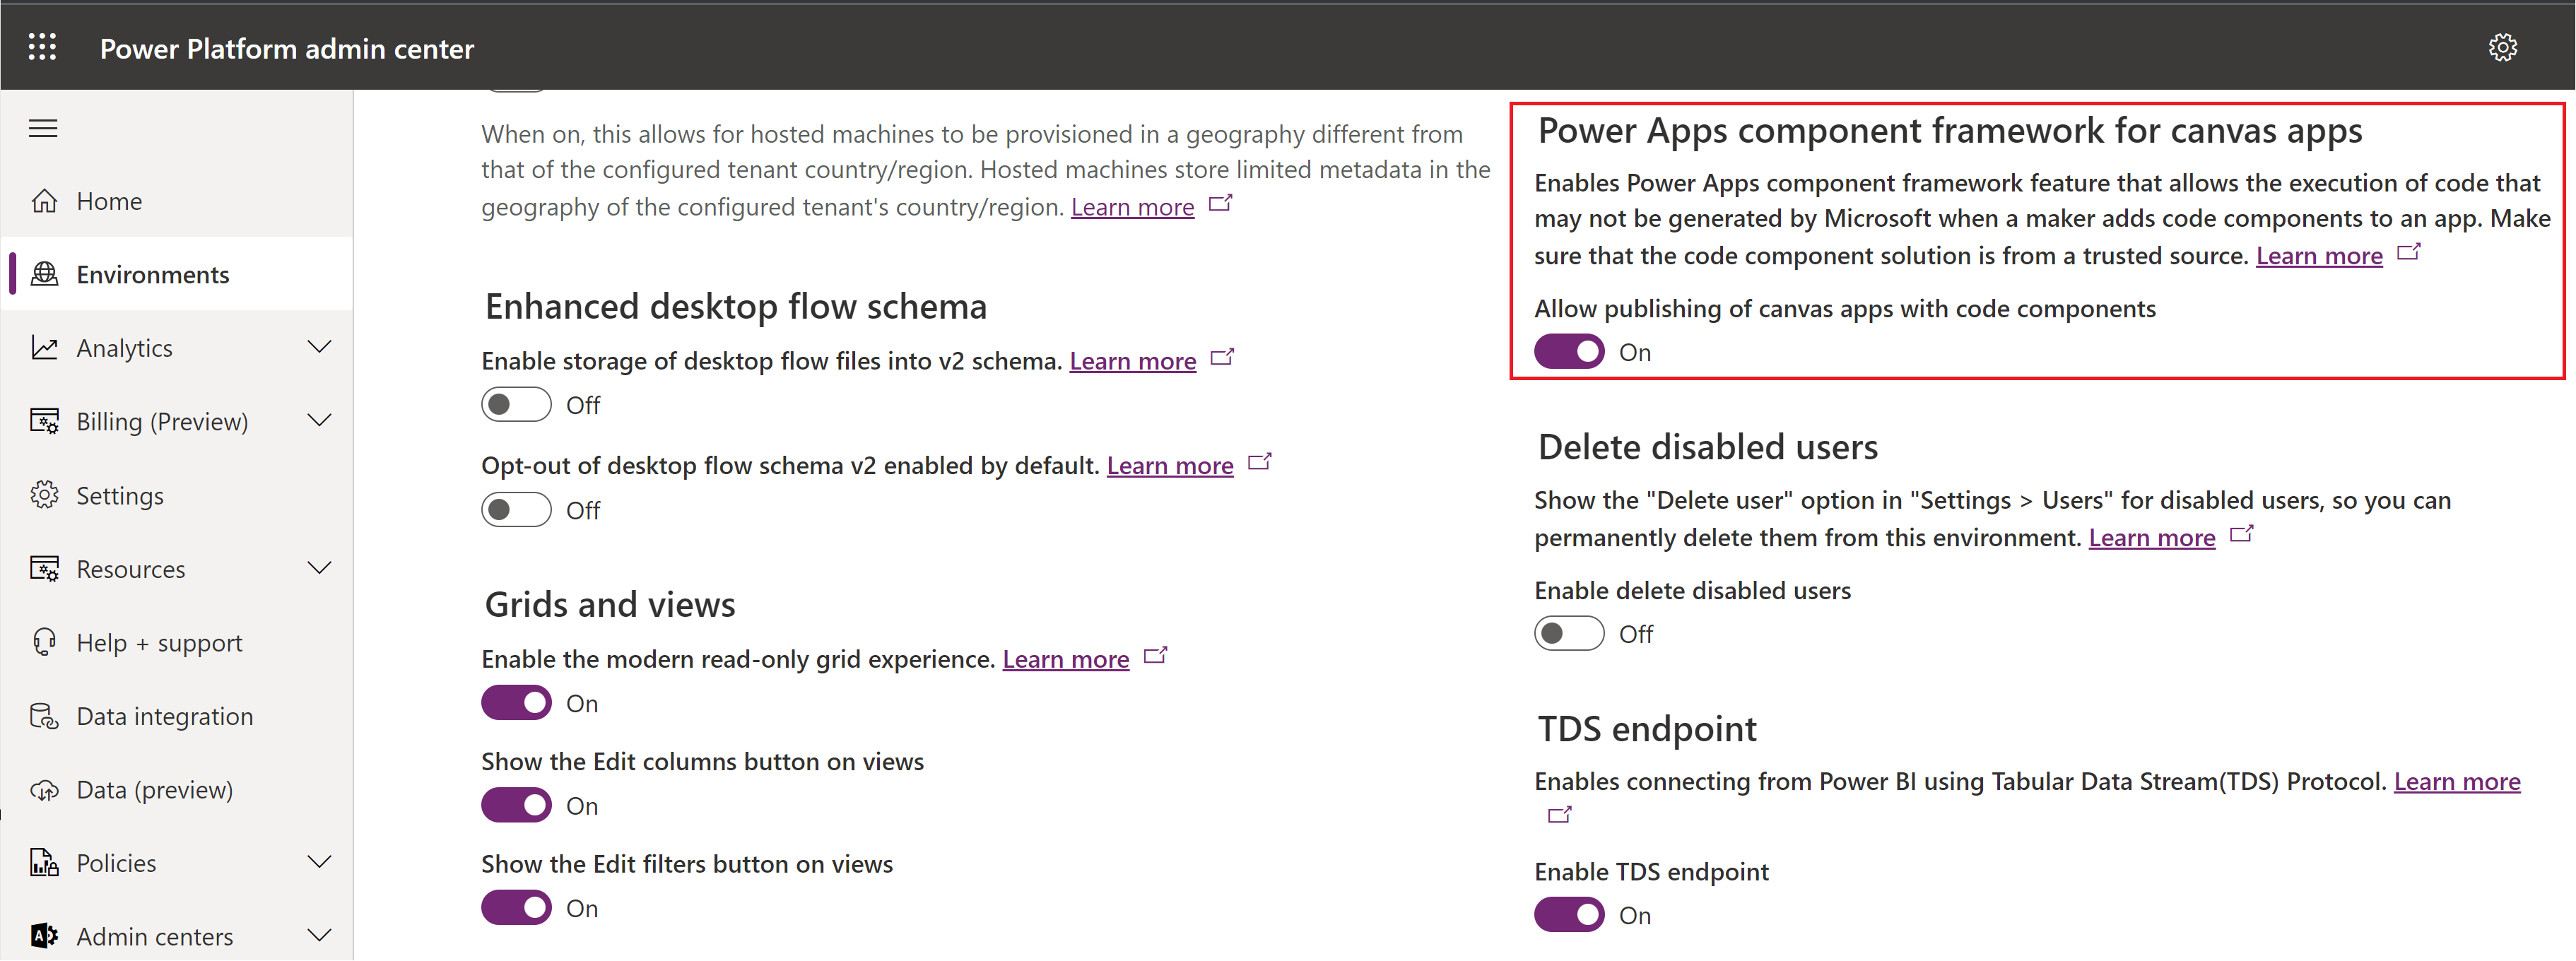Enable storage of desktop flow v2 schema
Screen dimensions: 2576x961
click(516, 405)
